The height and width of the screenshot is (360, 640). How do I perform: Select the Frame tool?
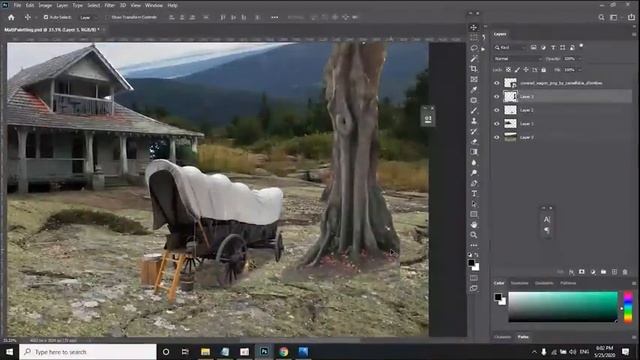473,79
